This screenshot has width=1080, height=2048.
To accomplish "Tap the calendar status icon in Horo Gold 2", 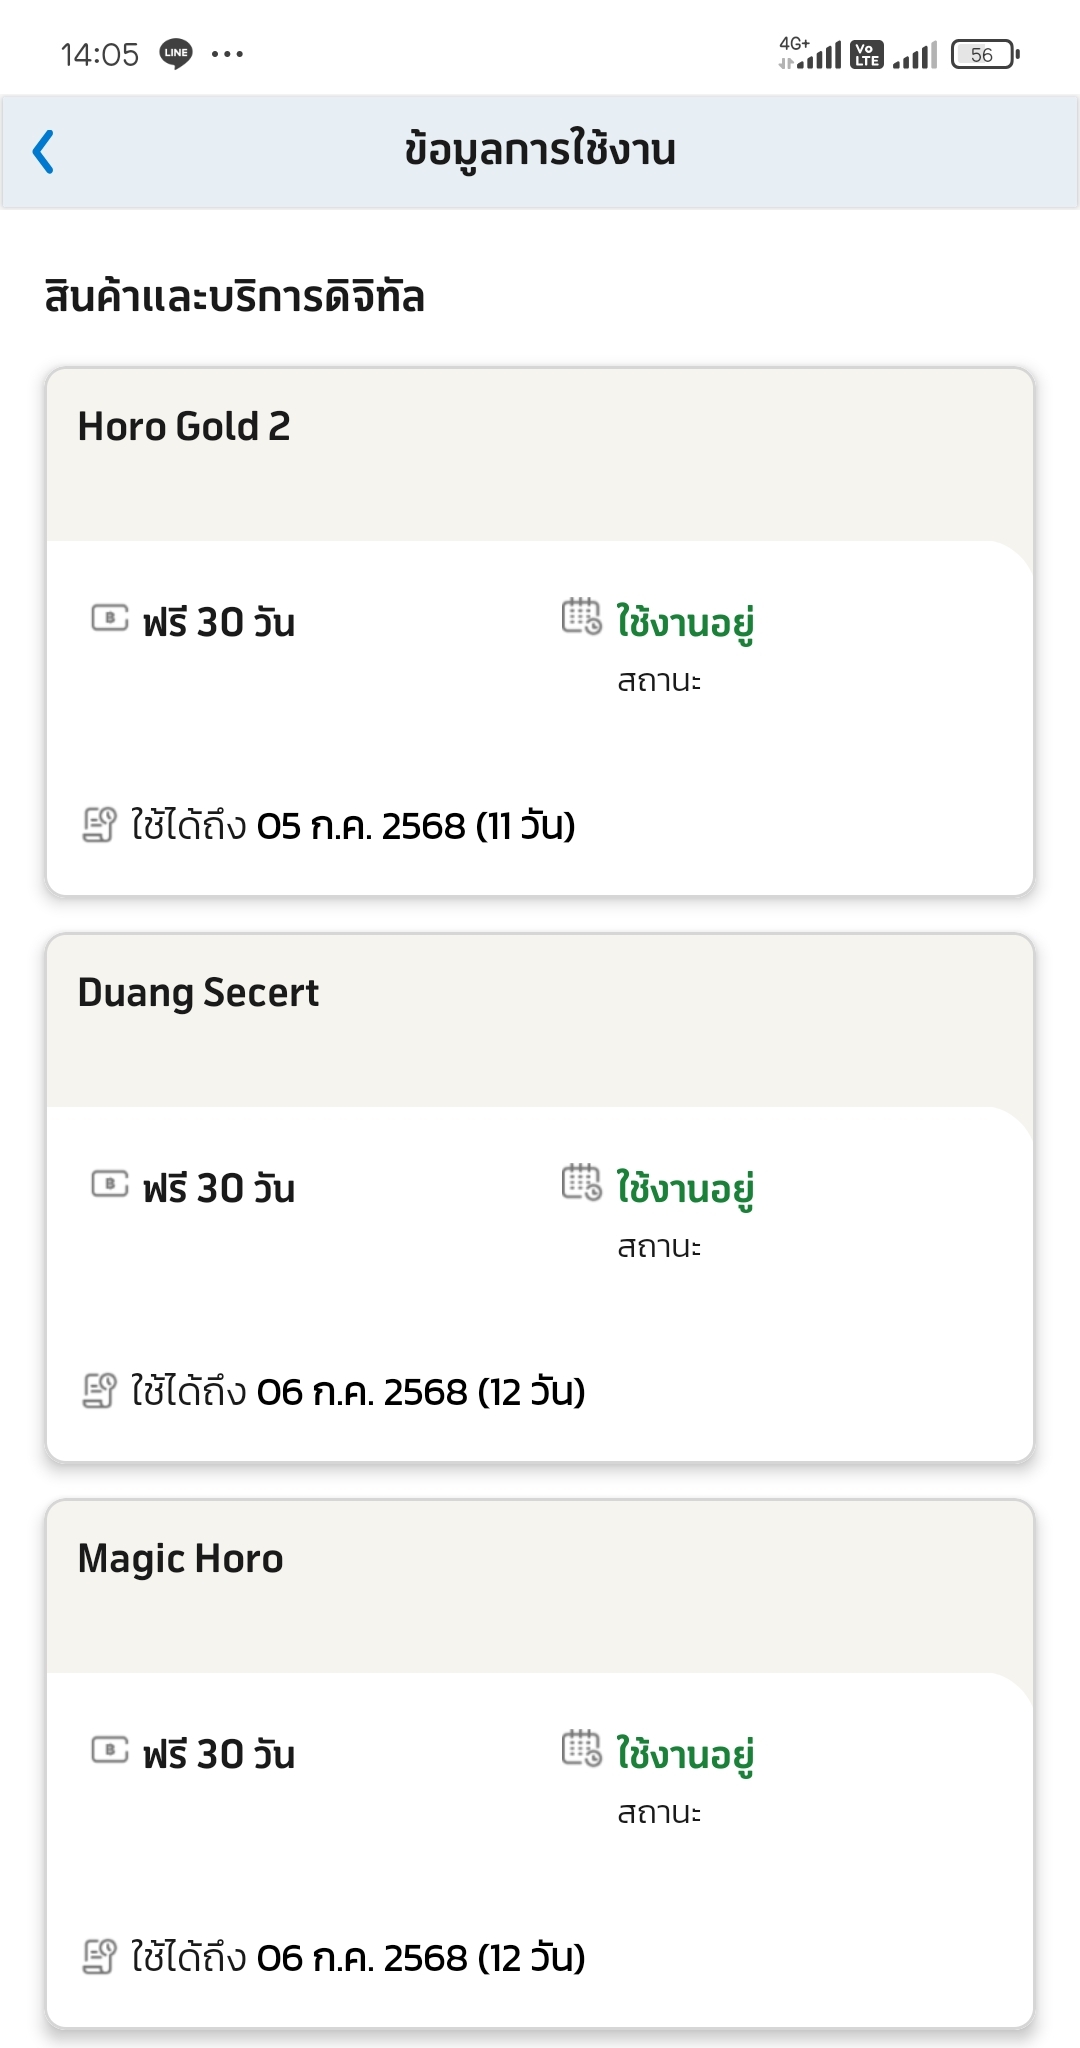I will [x=582, y=616].
